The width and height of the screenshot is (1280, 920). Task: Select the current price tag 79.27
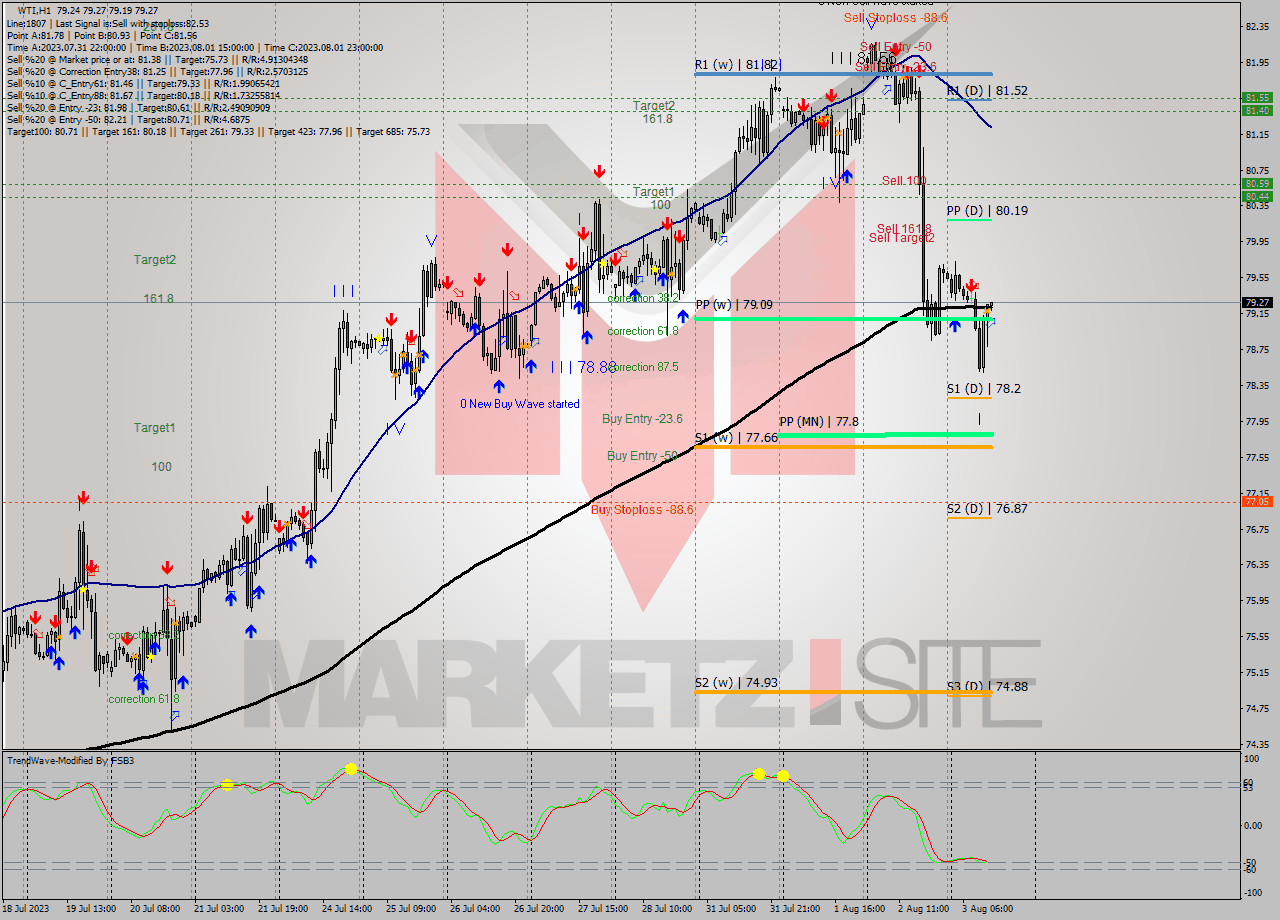click(x=1257, y=302)
